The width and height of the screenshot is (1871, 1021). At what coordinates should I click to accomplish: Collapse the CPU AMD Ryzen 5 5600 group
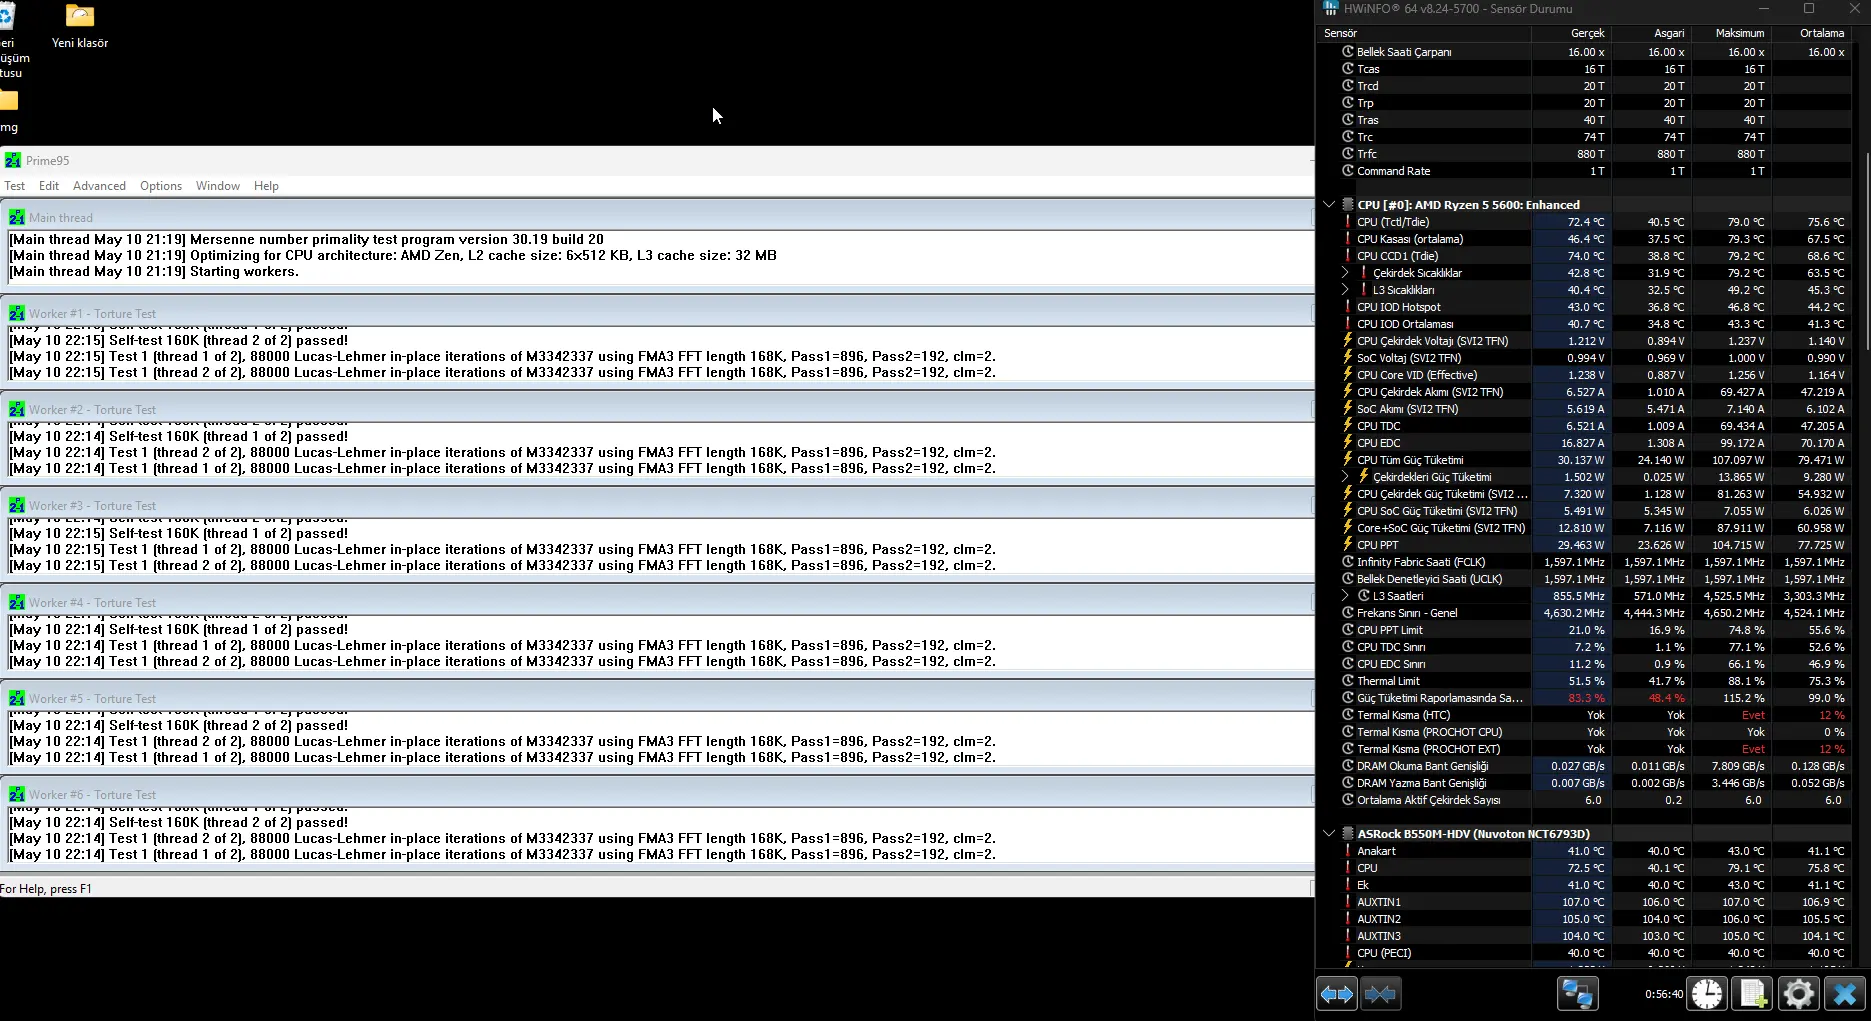[x=1329, y=205]
